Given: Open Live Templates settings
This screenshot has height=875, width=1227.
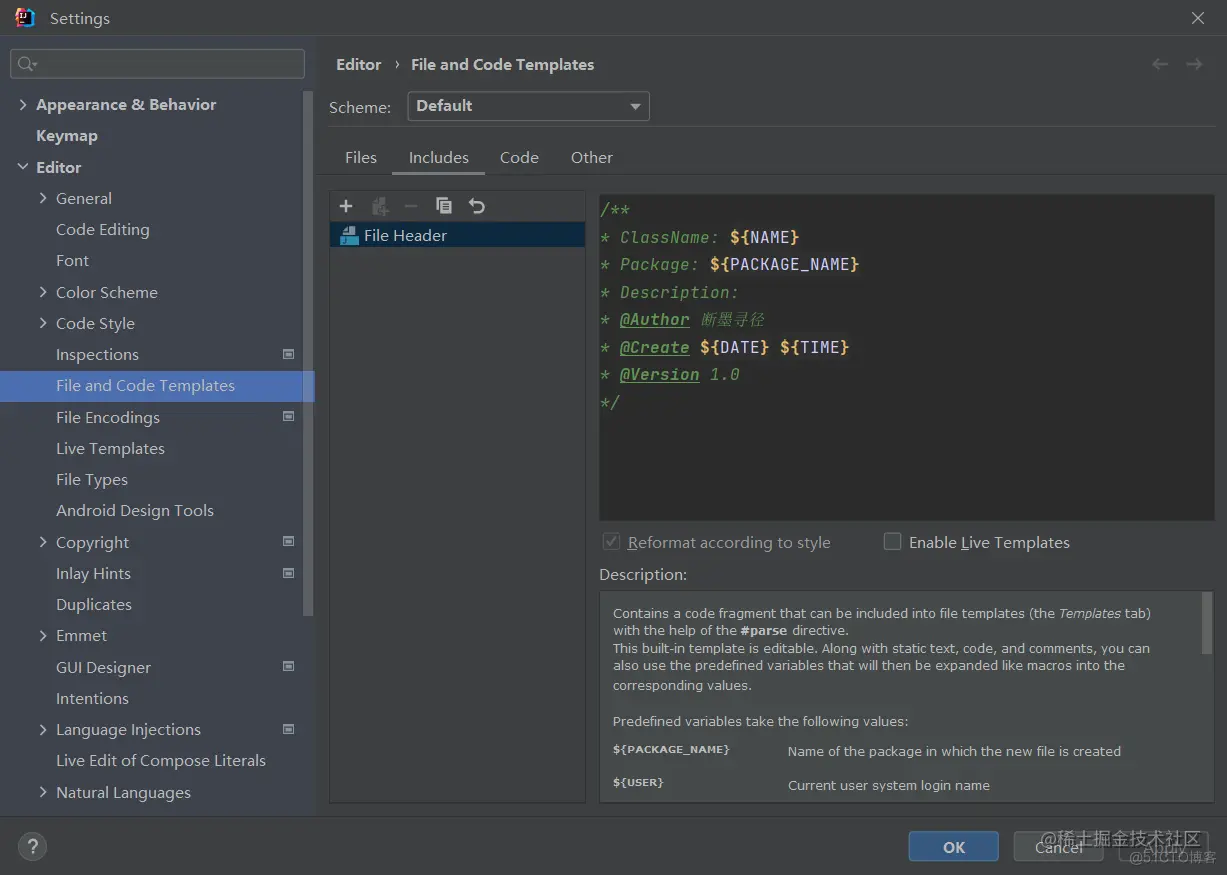Looking at the screenshot, I should point(110,448).
